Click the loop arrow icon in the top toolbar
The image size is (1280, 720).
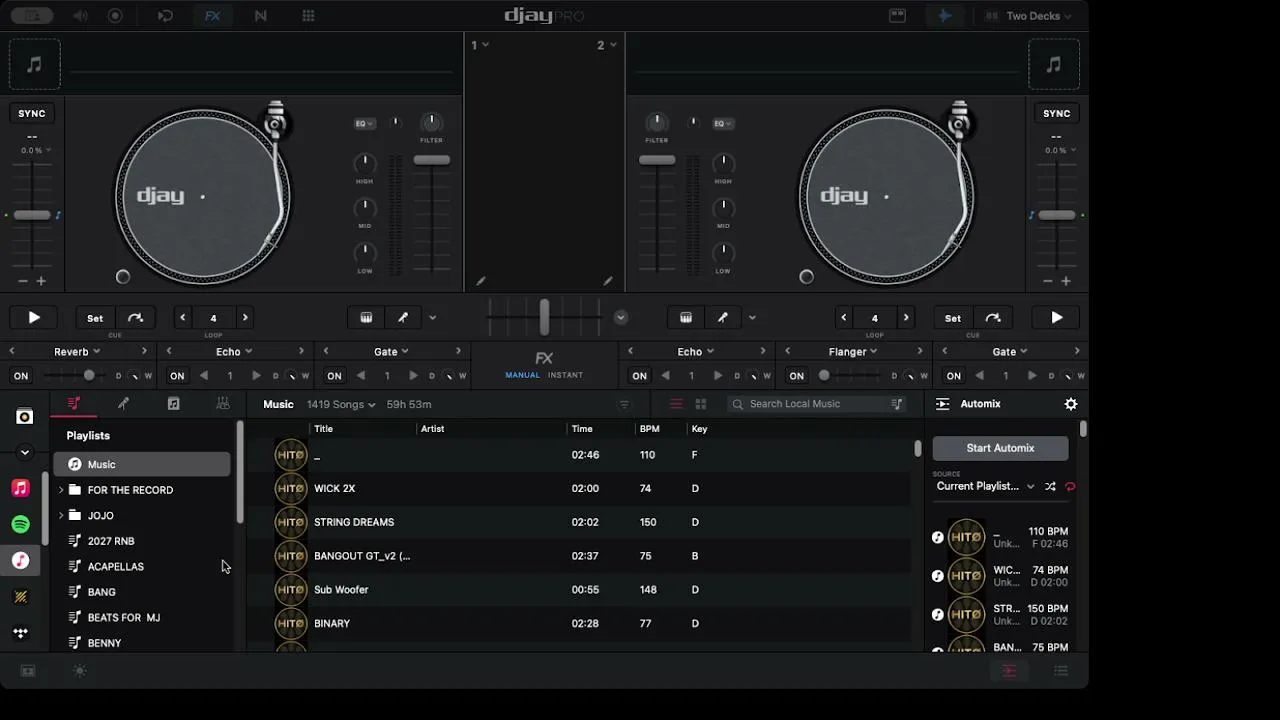pyautogui.click(x=165, y=16)
